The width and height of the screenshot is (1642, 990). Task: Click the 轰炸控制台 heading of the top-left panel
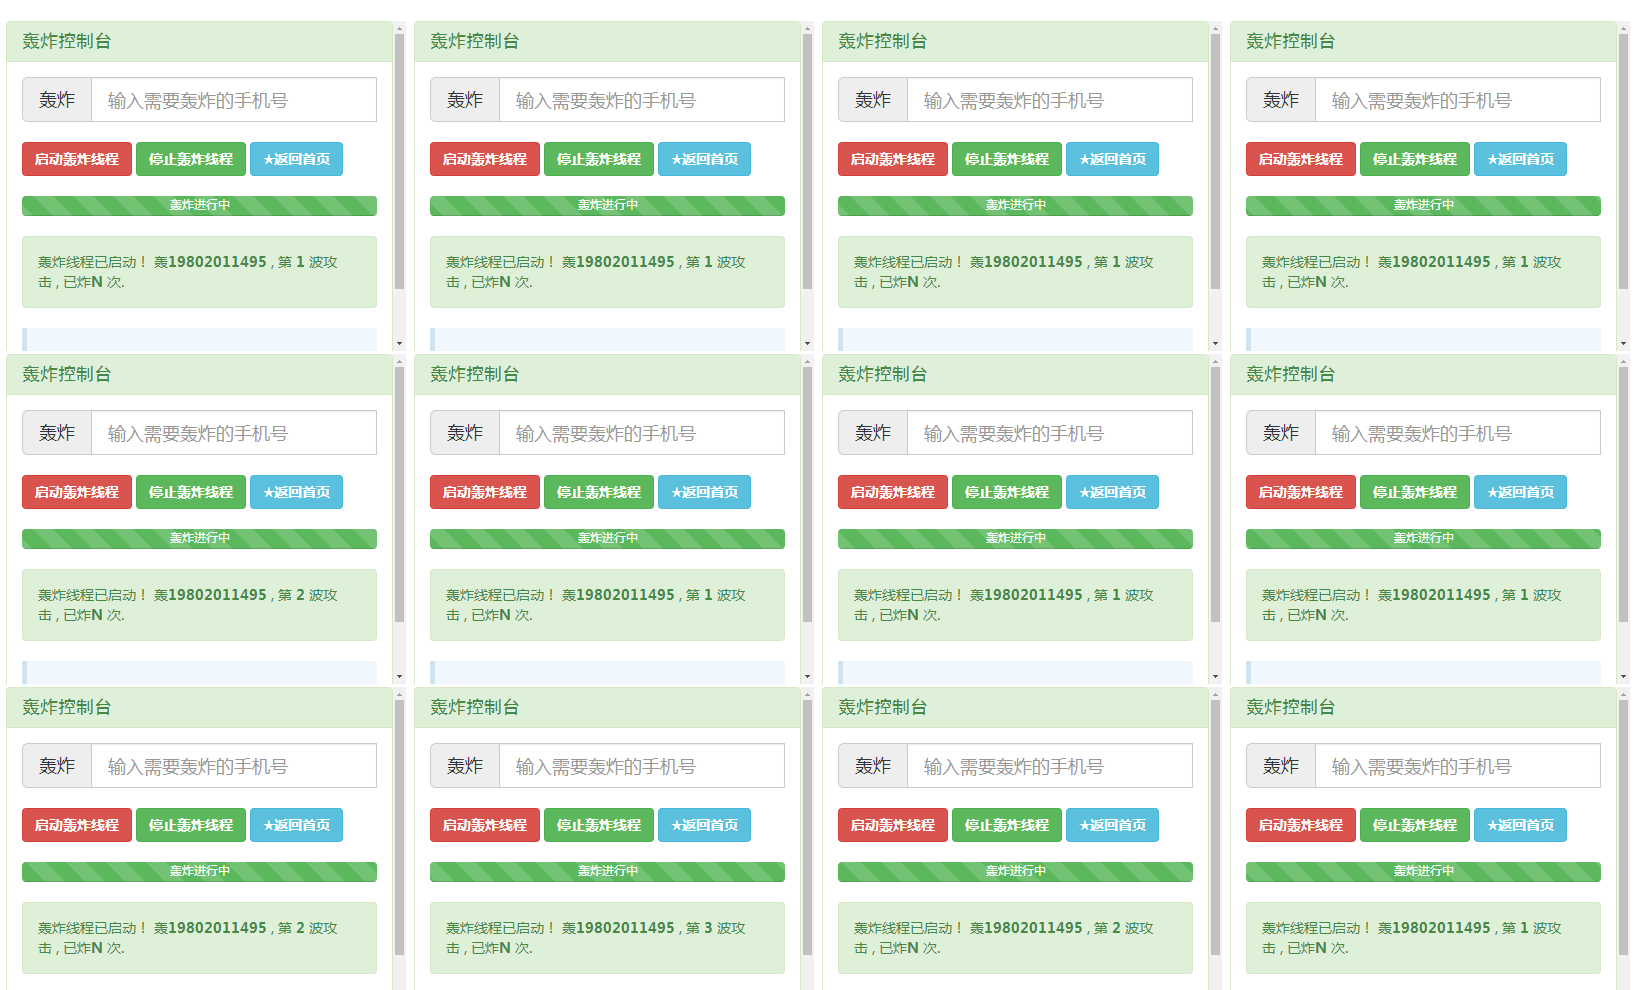[x=67, y=41]
